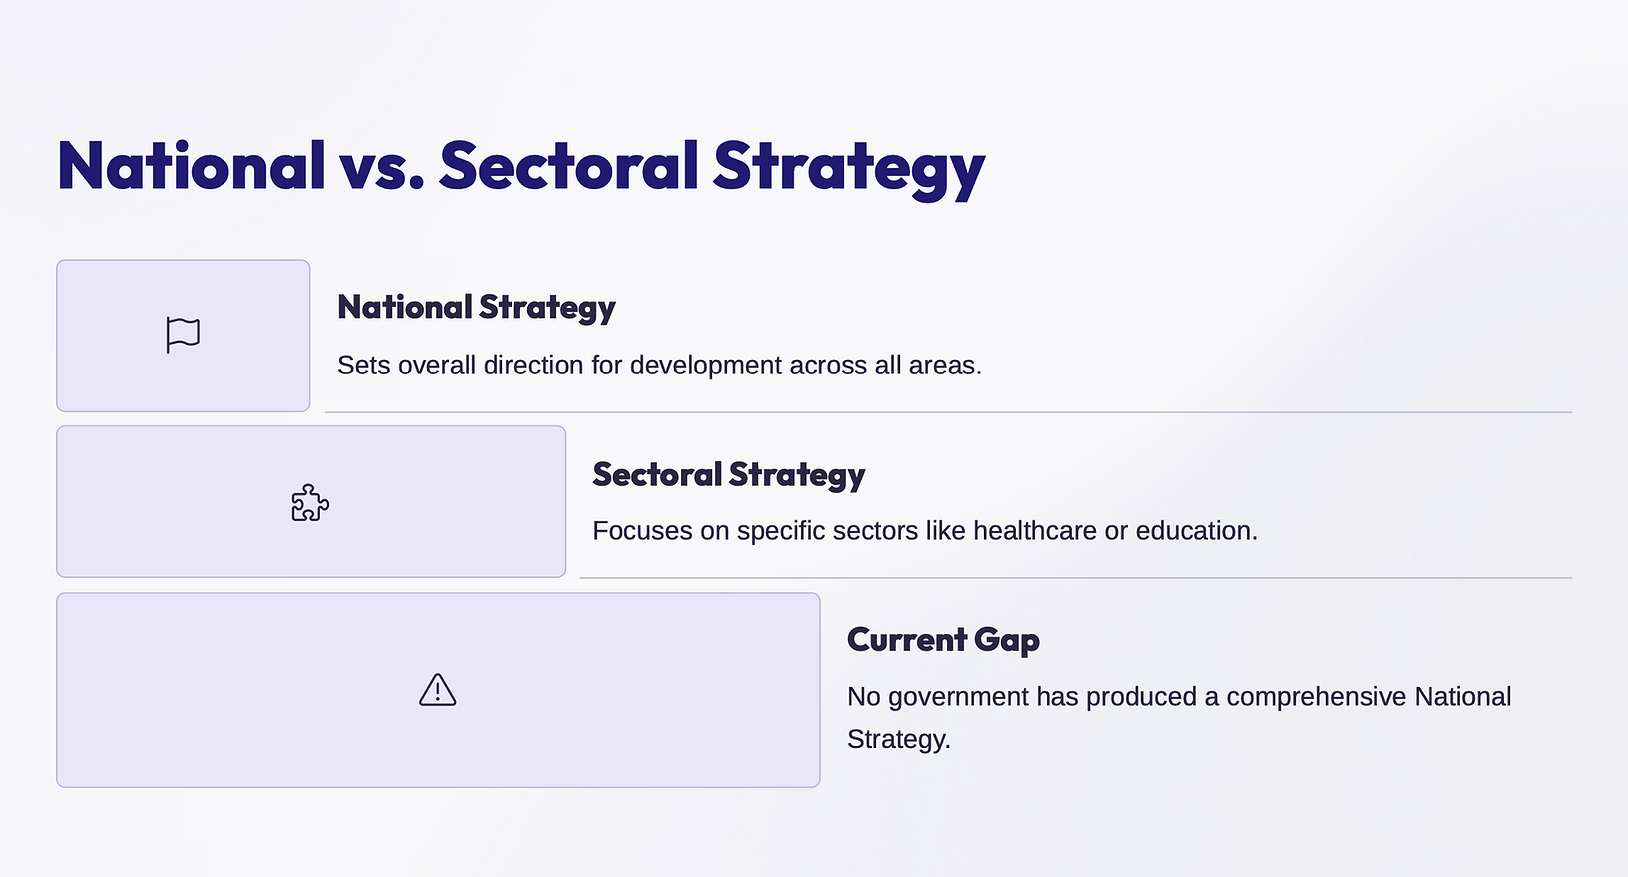Click the flag icon for National Strategy

point(183,335)
